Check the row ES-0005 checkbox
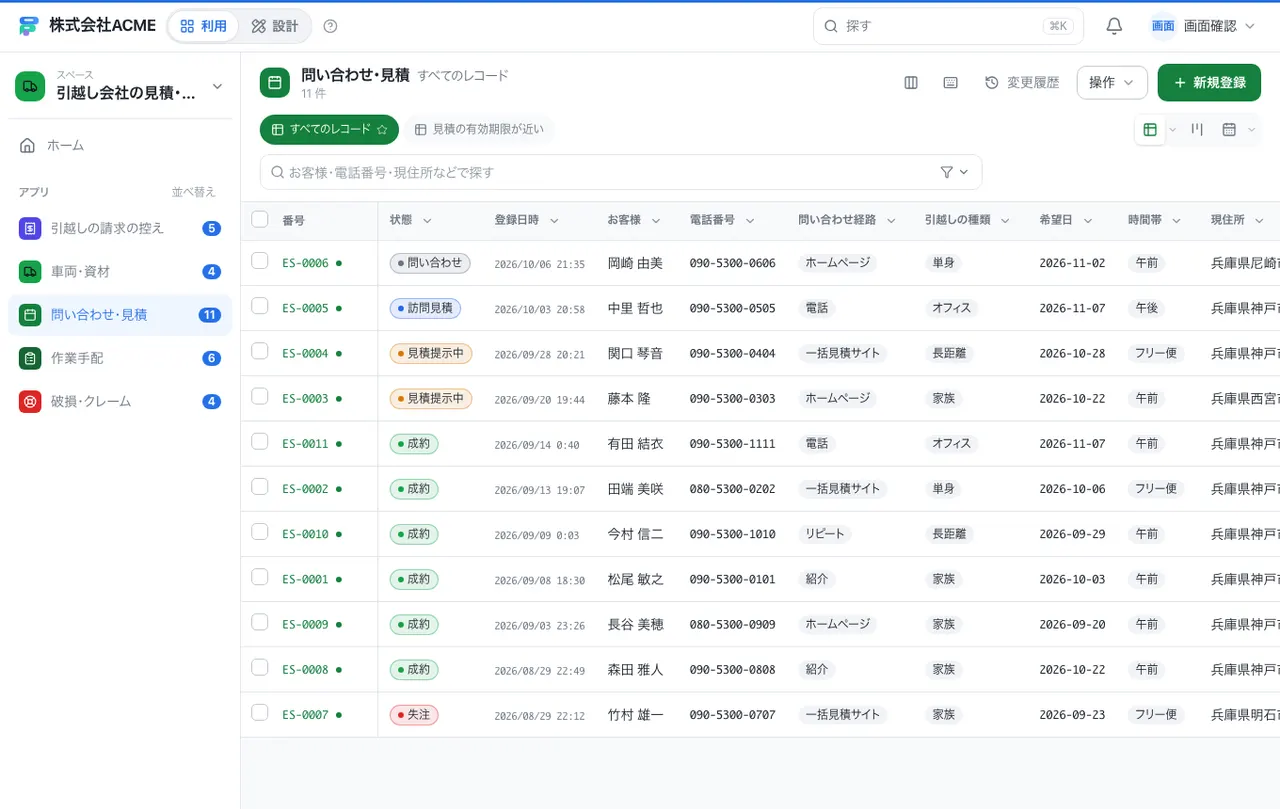Screen dimensions: 1280x809 (x=260, y=306)
